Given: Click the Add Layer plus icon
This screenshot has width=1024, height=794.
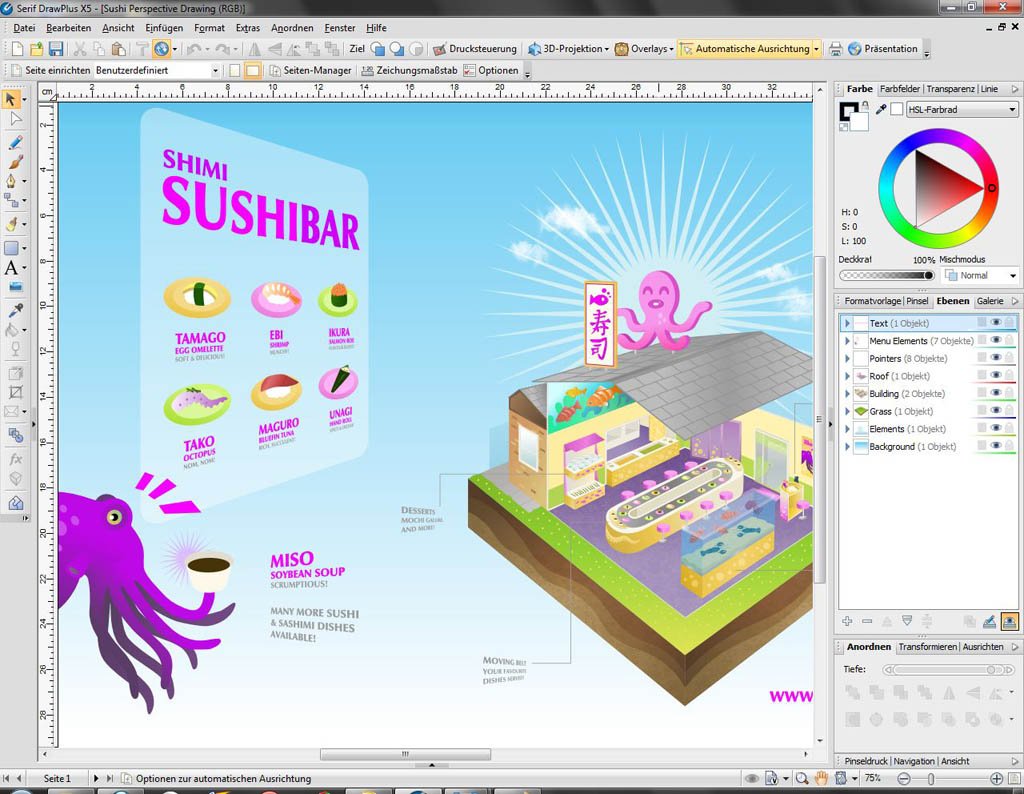Looking at the screenshot, I should pyautogui.click(x=847, y=621).
